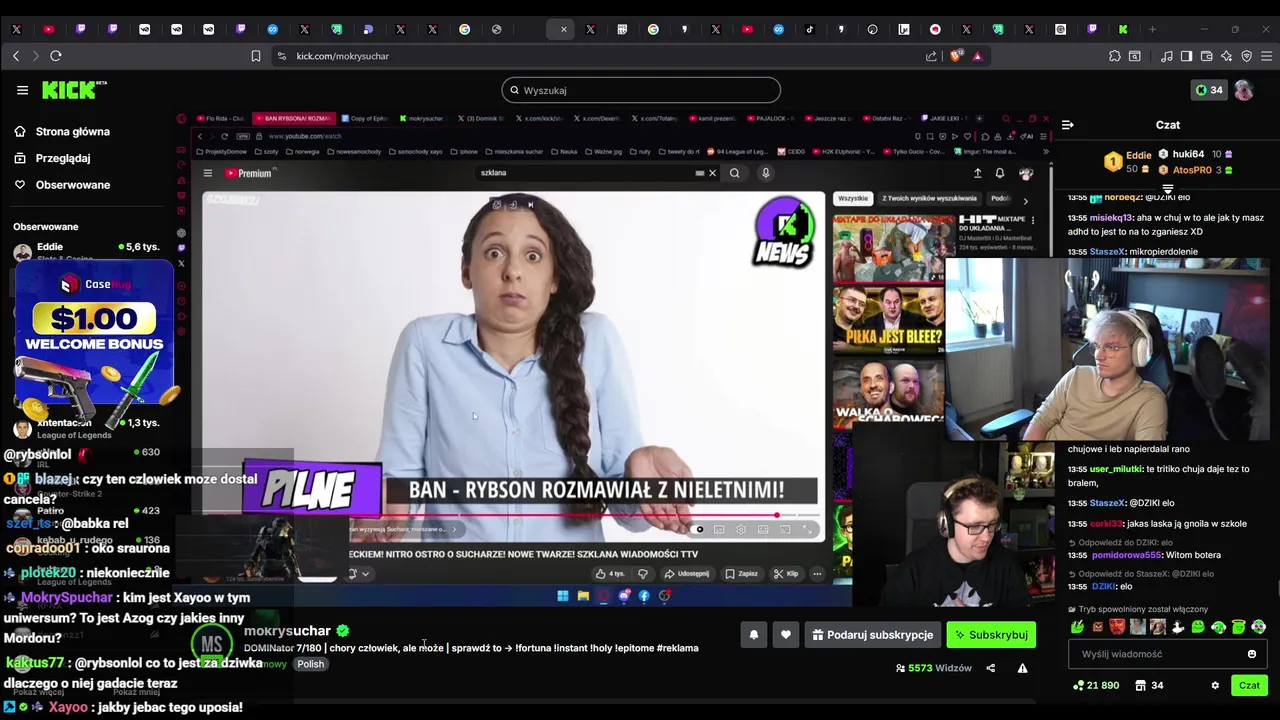1280x720 pixels.
Task: Expand filter chips with right arrow
Action: (1025, 200)
